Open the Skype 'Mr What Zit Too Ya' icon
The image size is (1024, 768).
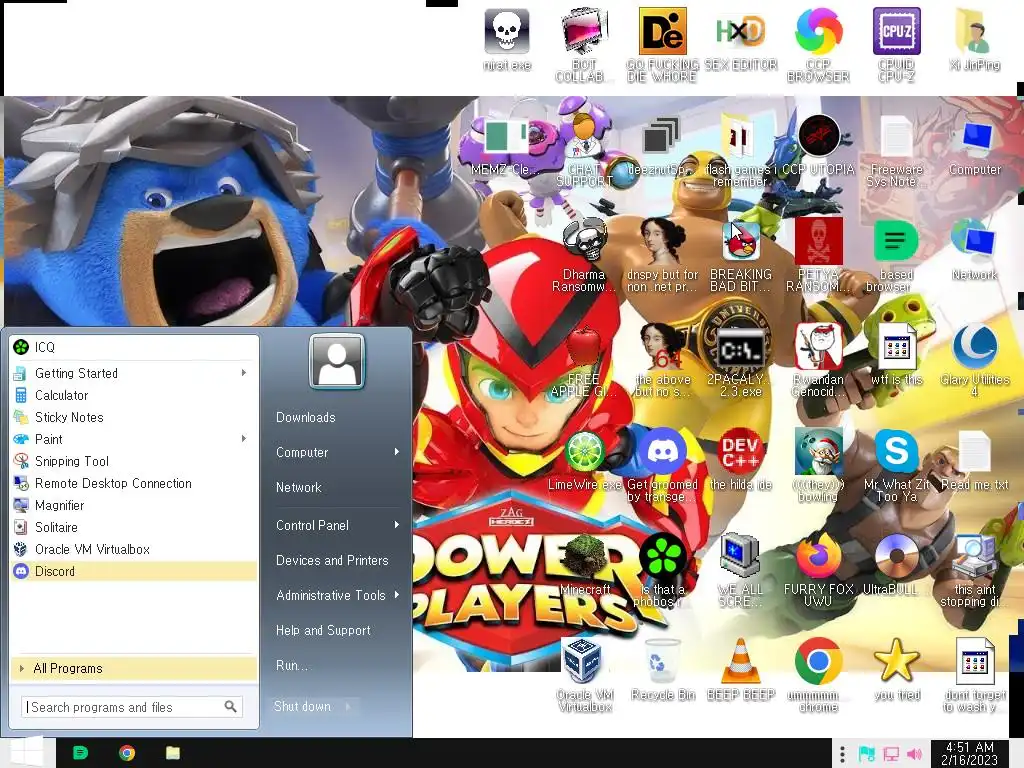pyautogui.click(x=897, y=452)
